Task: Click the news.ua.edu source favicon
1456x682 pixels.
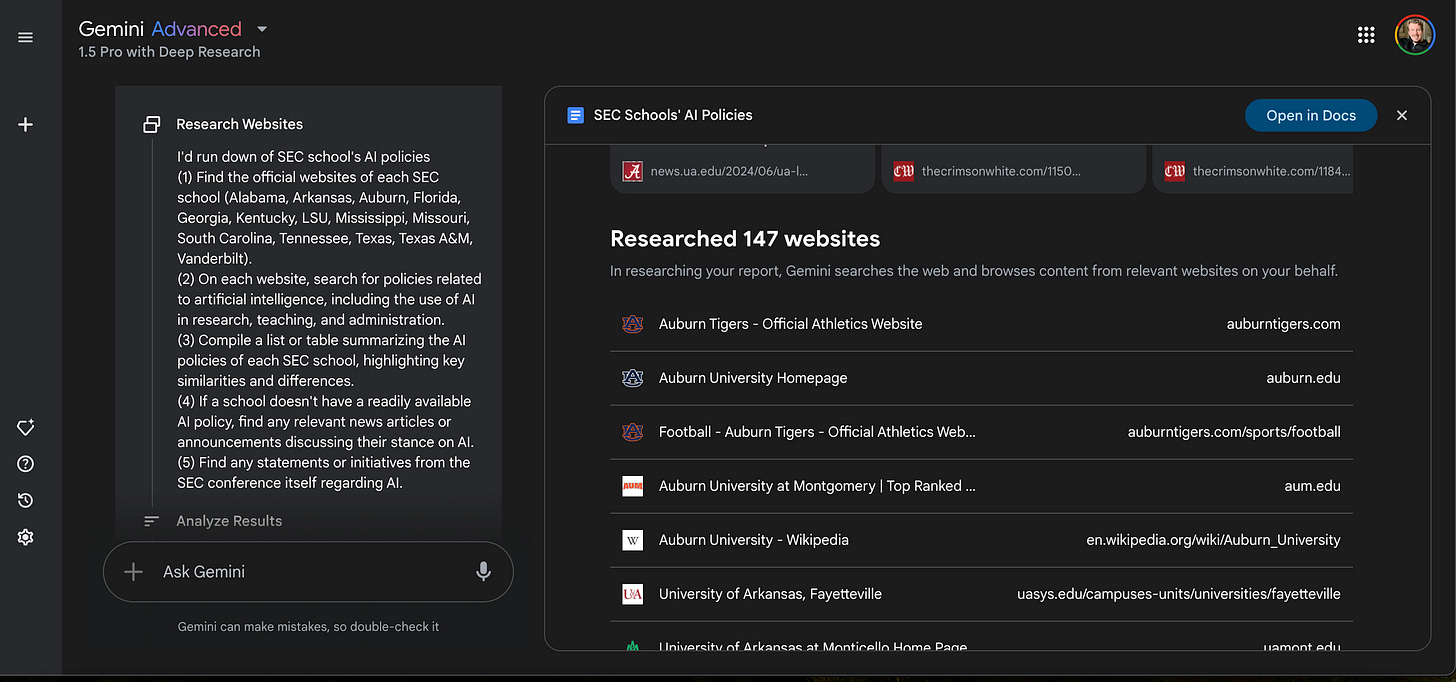Action: [632, 171]
